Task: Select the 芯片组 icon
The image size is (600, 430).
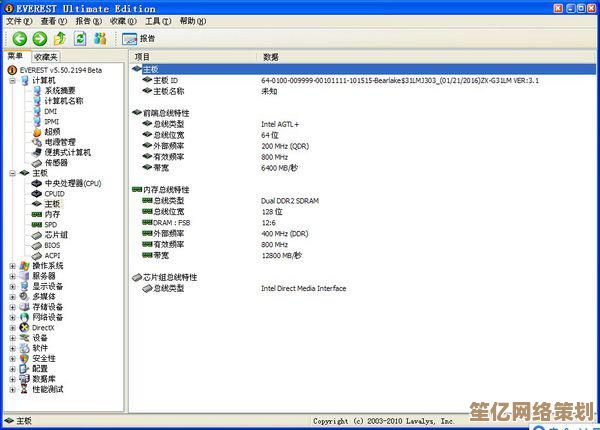Action: pyautogui.click(x=37, y=235)
